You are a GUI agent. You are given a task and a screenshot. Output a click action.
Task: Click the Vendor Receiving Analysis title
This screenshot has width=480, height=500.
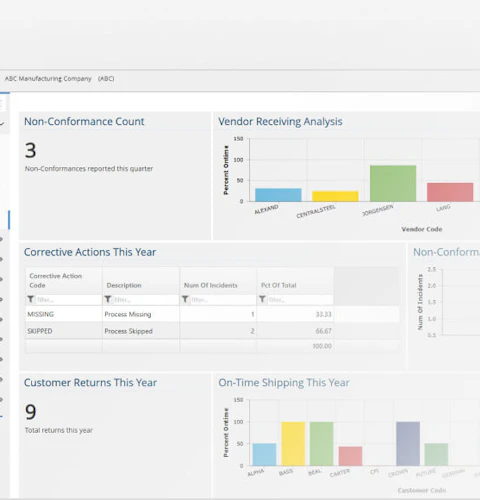point(280,122)
